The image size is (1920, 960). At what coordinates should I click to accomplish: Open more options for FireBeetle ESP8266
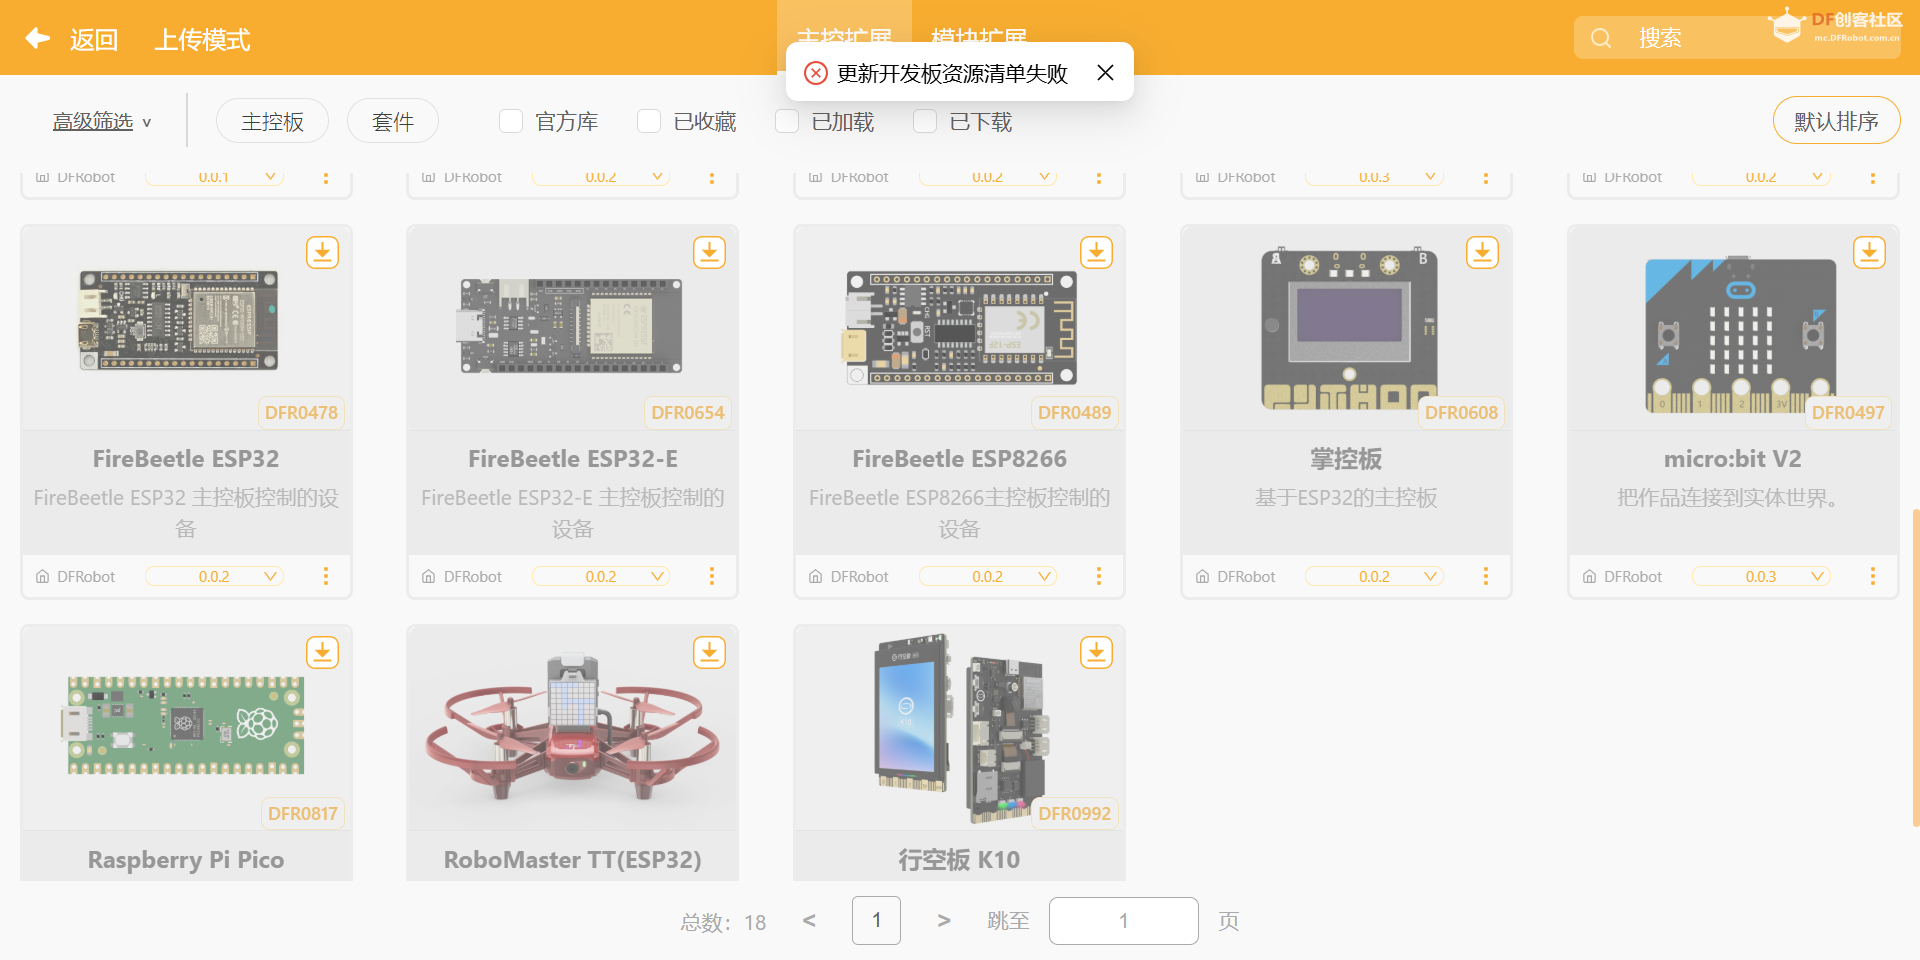1099,576
